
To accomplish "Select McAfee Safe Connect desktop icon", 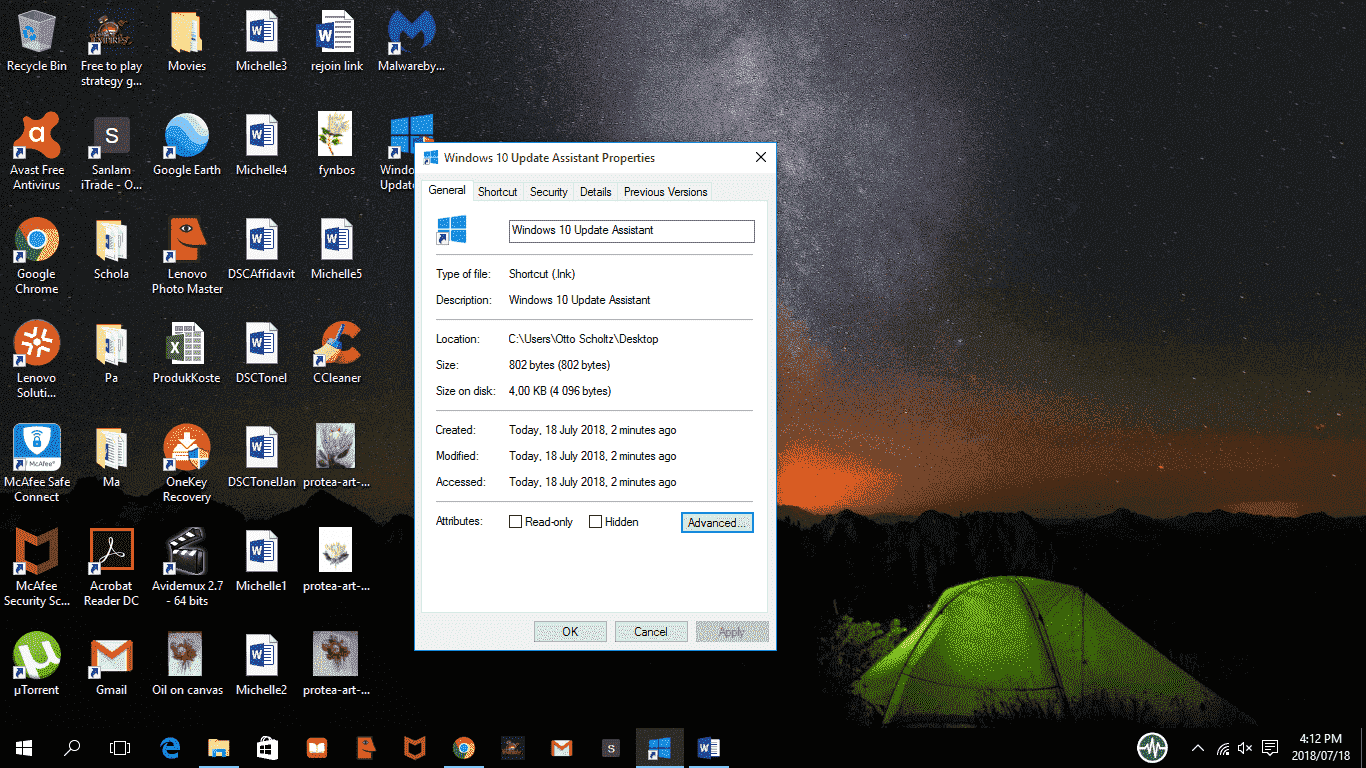I will tap(37, 464).
